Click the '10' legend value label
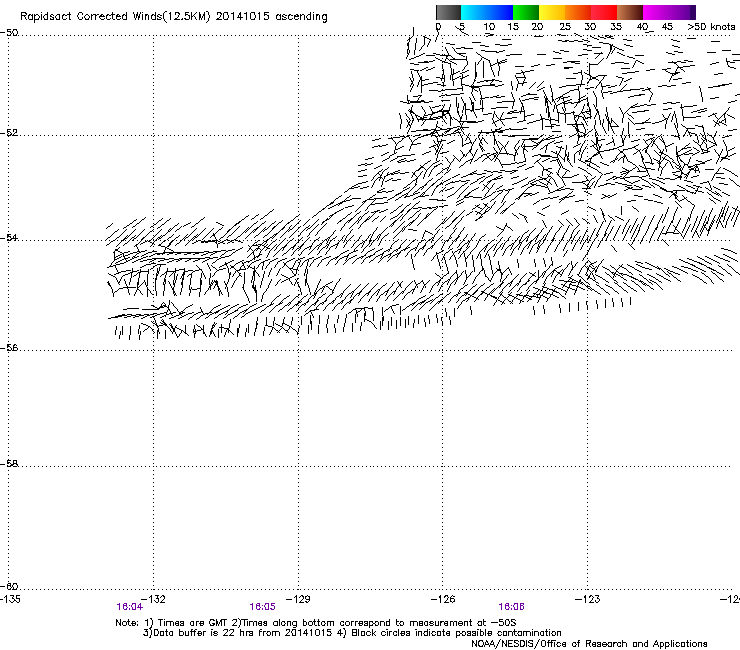This screenshot has width=740, height=650. [489, 27]
